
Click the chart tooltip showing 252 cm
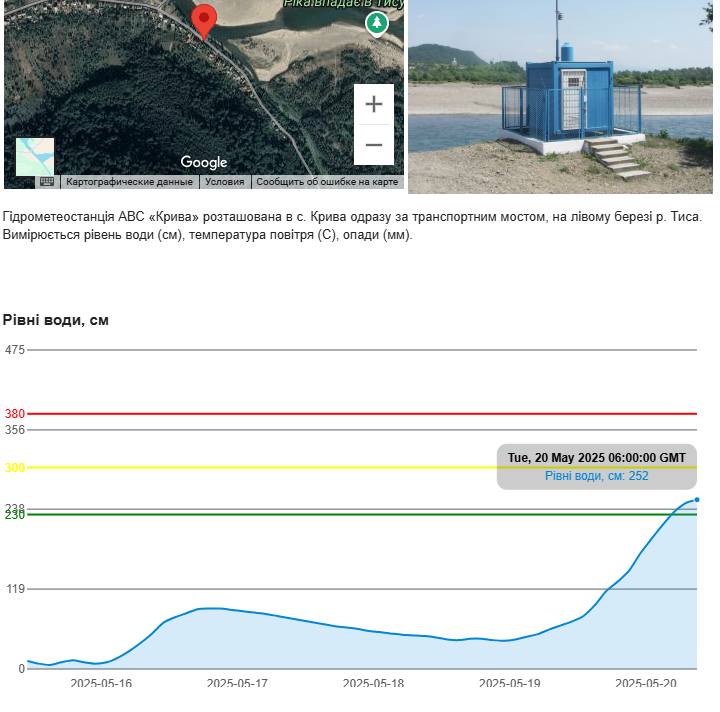(596, 466)
